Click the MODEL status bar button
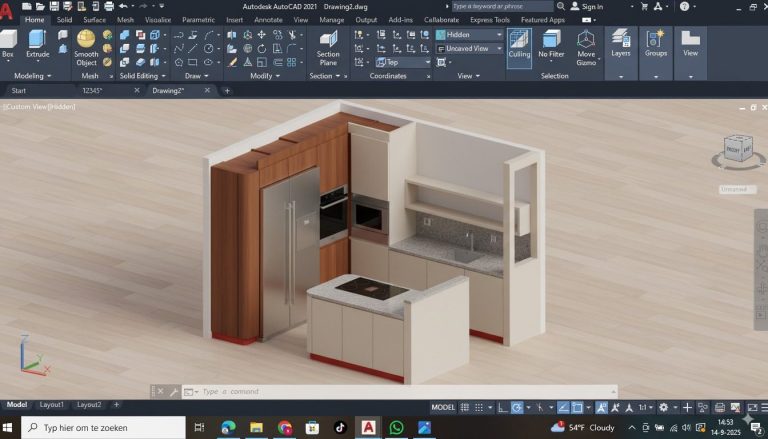Screen dimensions: 768x439 (x=443, y=408)
